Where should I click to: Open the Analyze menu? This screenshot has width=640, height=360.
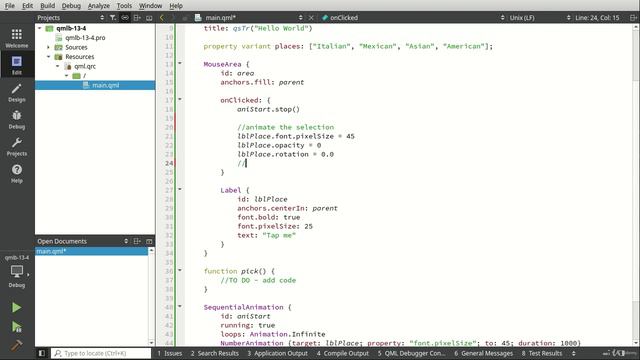pyautogui.click(x=99, y=6)
